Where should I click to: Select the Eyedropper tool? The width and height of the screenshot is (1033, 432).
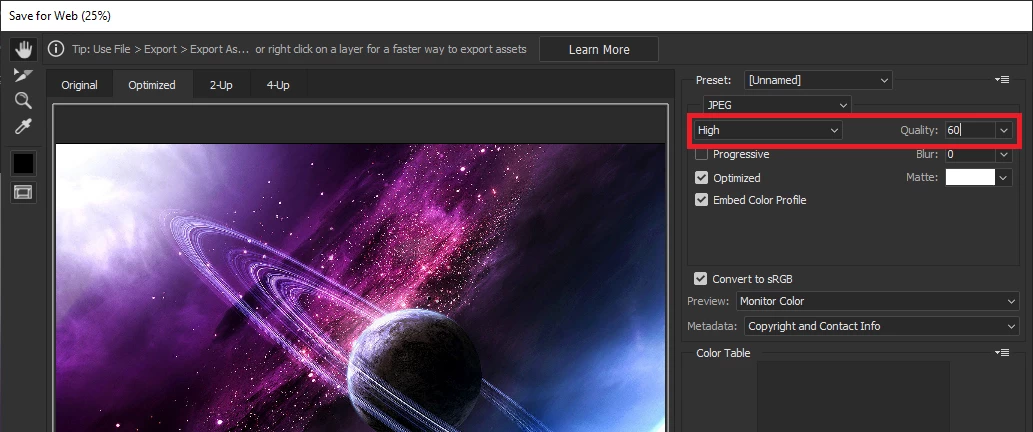(x=23, y=126)
